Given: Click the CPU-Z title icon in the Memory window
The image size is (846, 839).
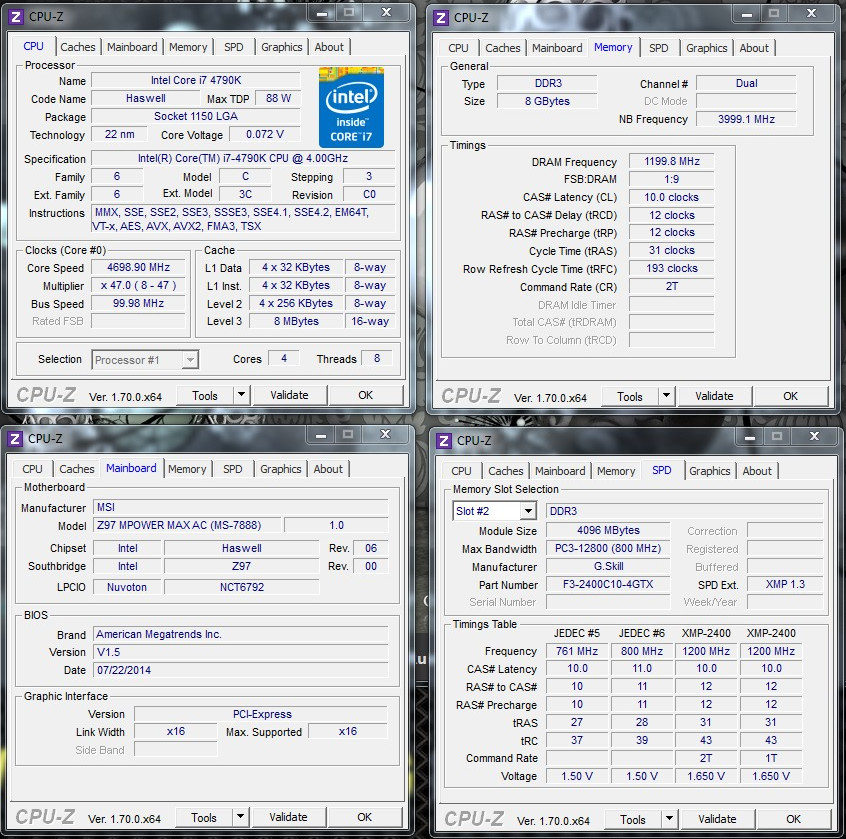Looking at the screenshot, I should [x=439, y=17].
